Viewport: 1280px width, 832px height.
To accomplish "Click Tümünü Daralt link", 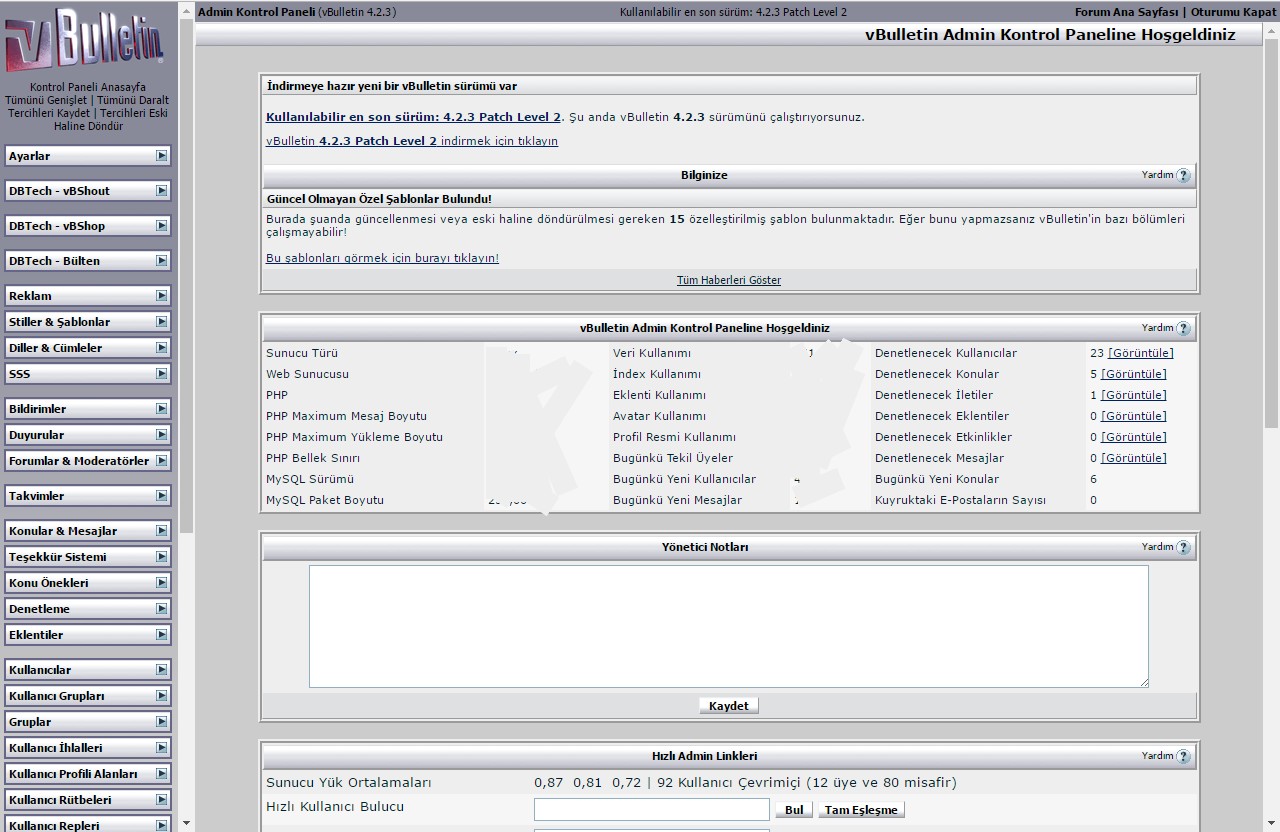I will click(133, 100).
